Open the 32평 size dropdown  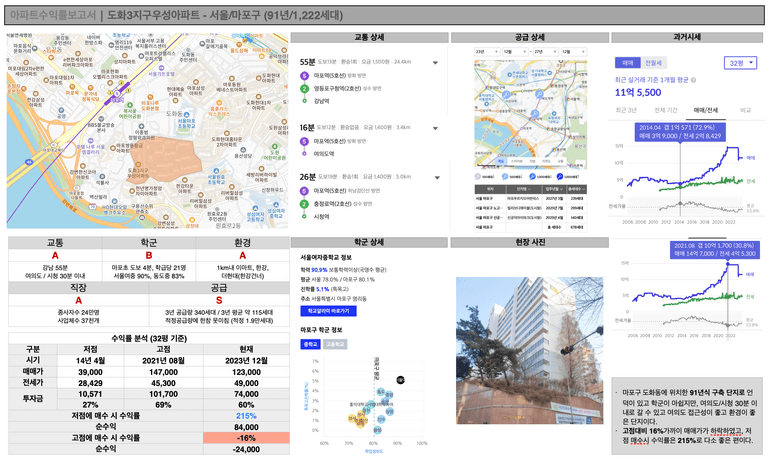[740, 63]
